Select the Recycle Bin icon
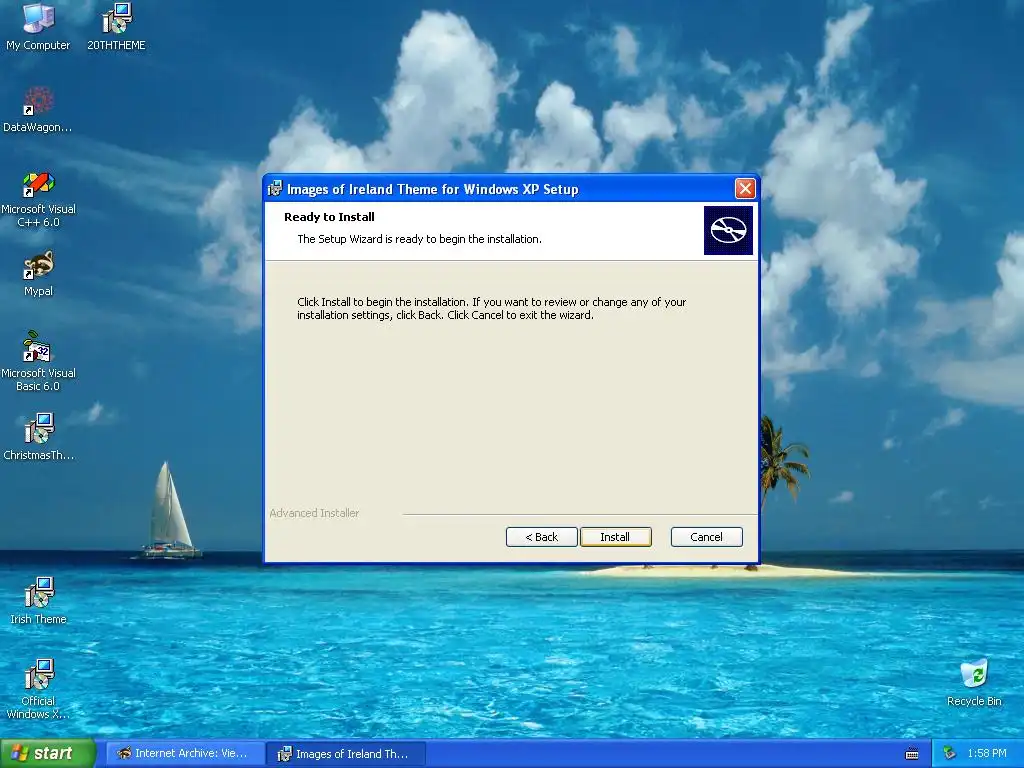The height and width of the screenshot is (768, 1024). coord(974,683)
